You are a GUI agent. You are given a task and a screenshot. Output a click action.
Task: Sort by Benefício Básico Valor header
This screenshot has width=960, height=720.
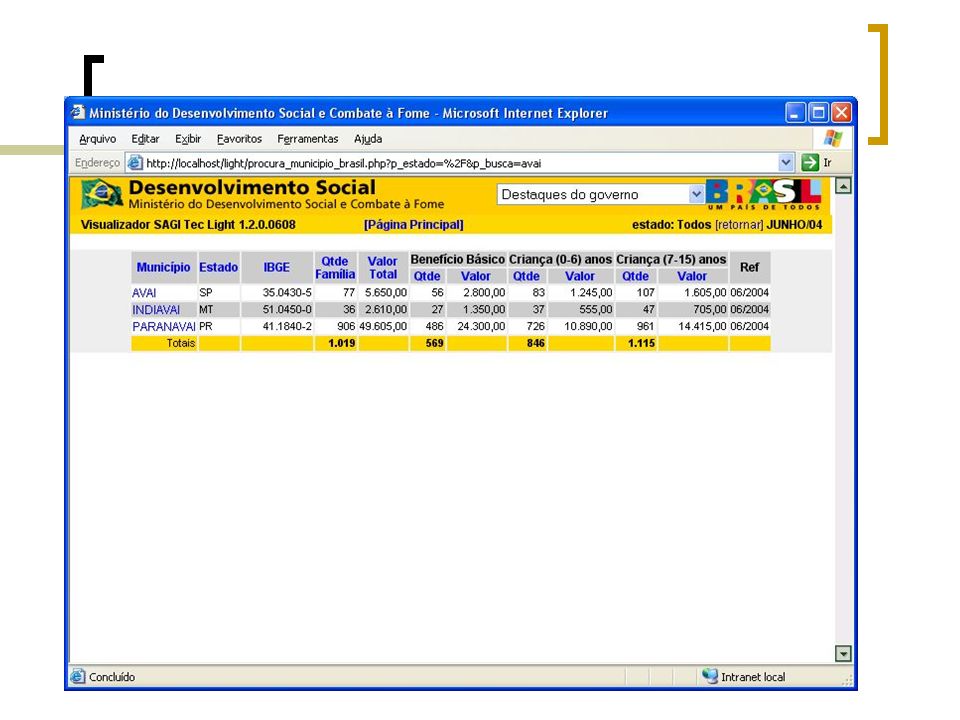(476, 276)
